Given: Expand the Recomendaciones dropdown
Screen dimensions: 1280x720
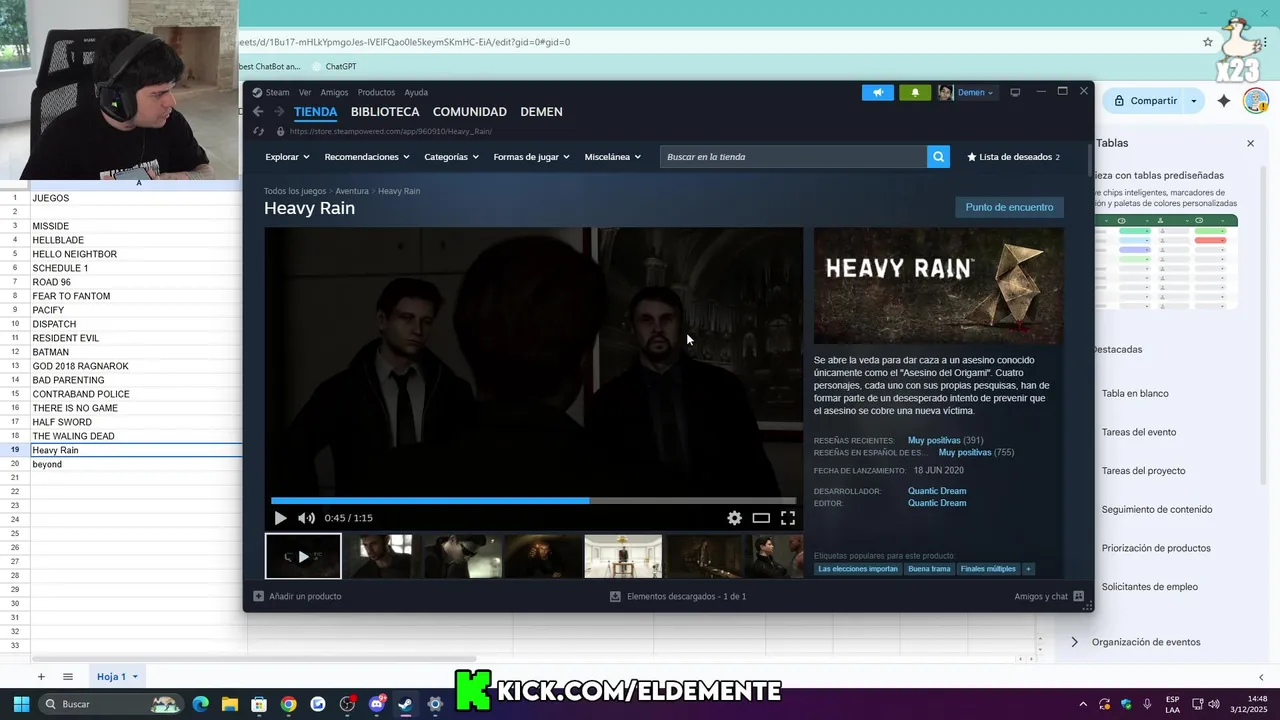Looking at the screenshot, I should (367, 157).
